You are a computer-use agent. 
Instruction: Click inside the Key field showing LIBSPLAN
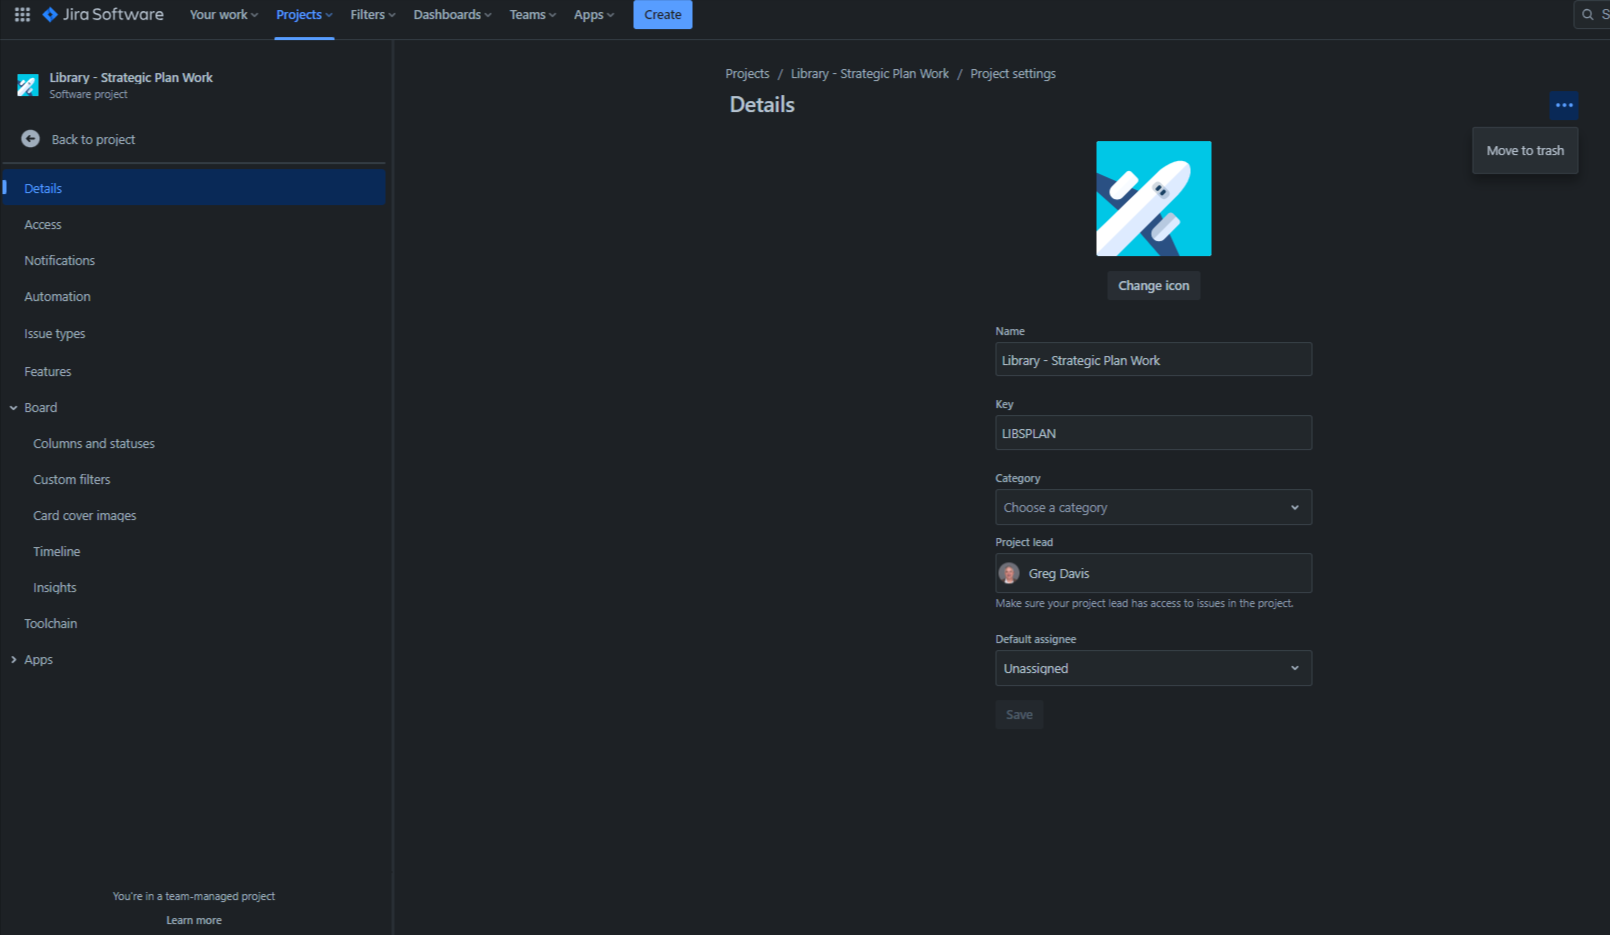coord(1152,432)
